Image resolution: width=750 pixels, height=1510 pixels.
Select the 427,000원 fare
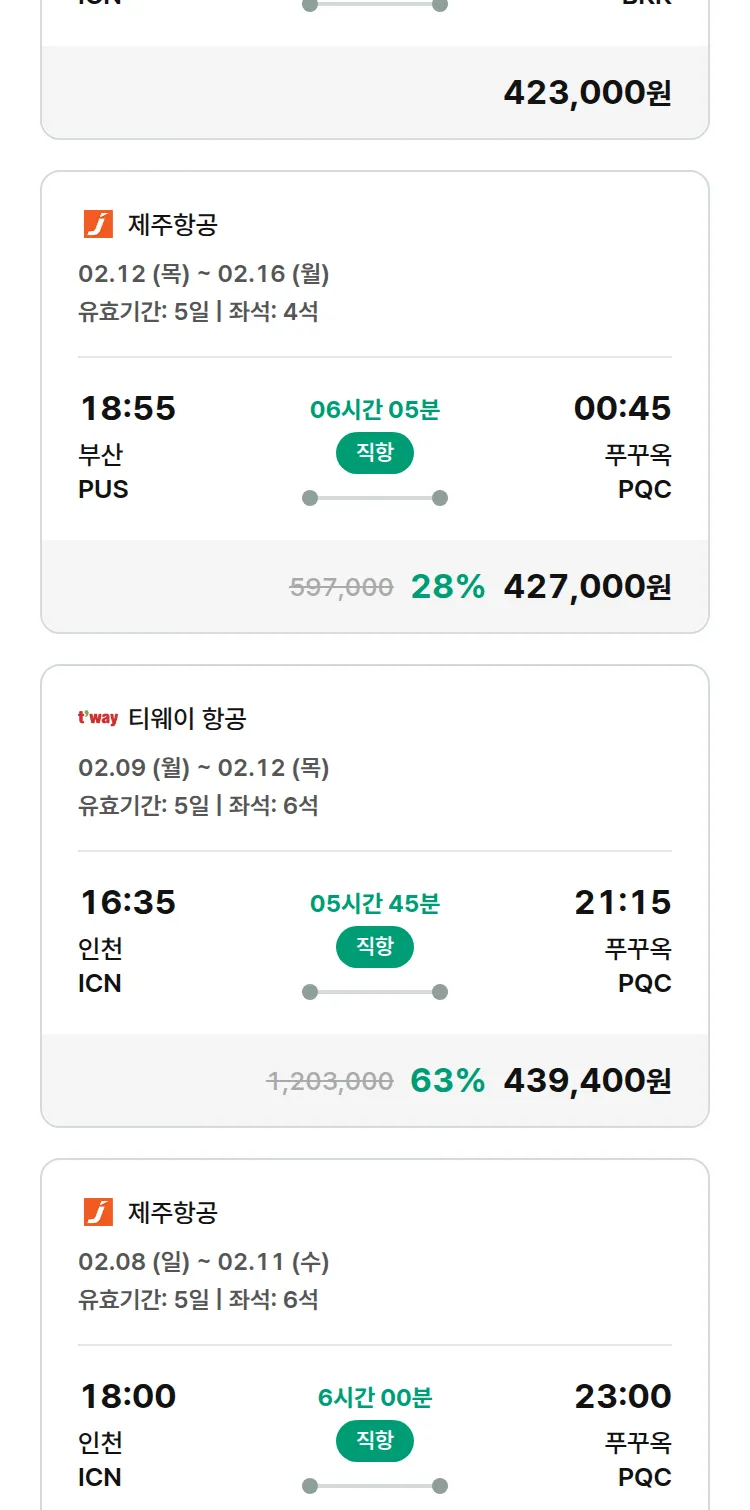click(x=587, y=587)
